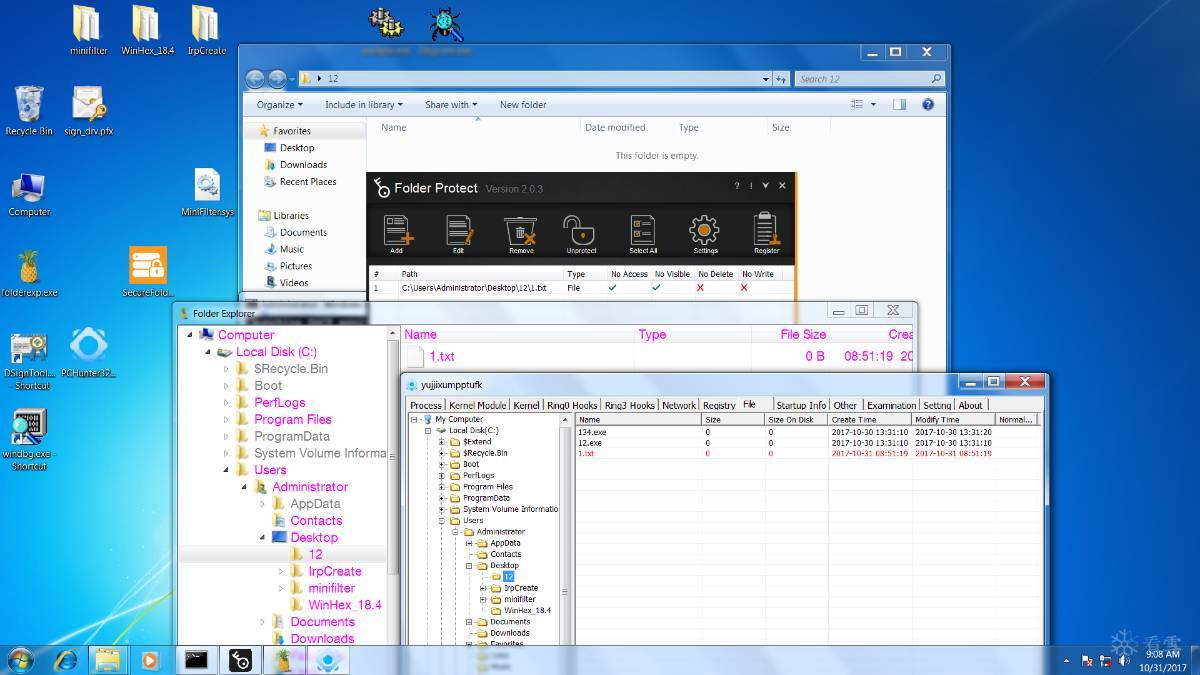This screenshot has width=1200, height=675.
Task: Switch to the Network tab in PCHunter
Action: click(679, 405)
